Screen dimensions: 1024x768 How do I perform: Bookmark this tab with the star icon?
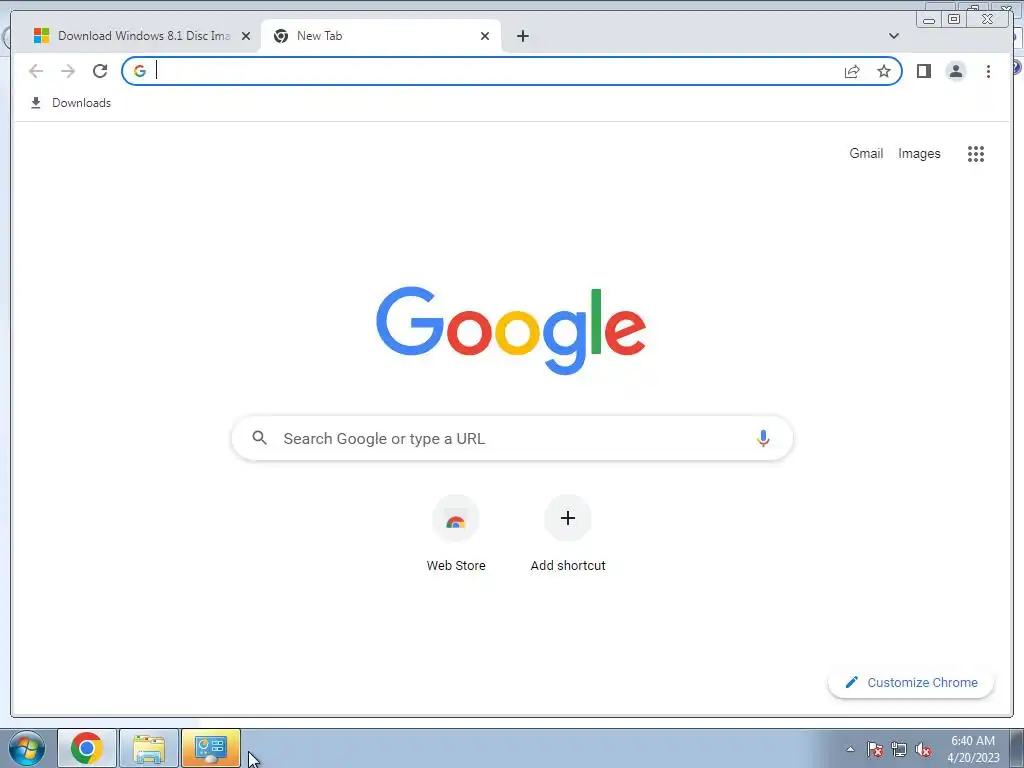tap(884, 71)
